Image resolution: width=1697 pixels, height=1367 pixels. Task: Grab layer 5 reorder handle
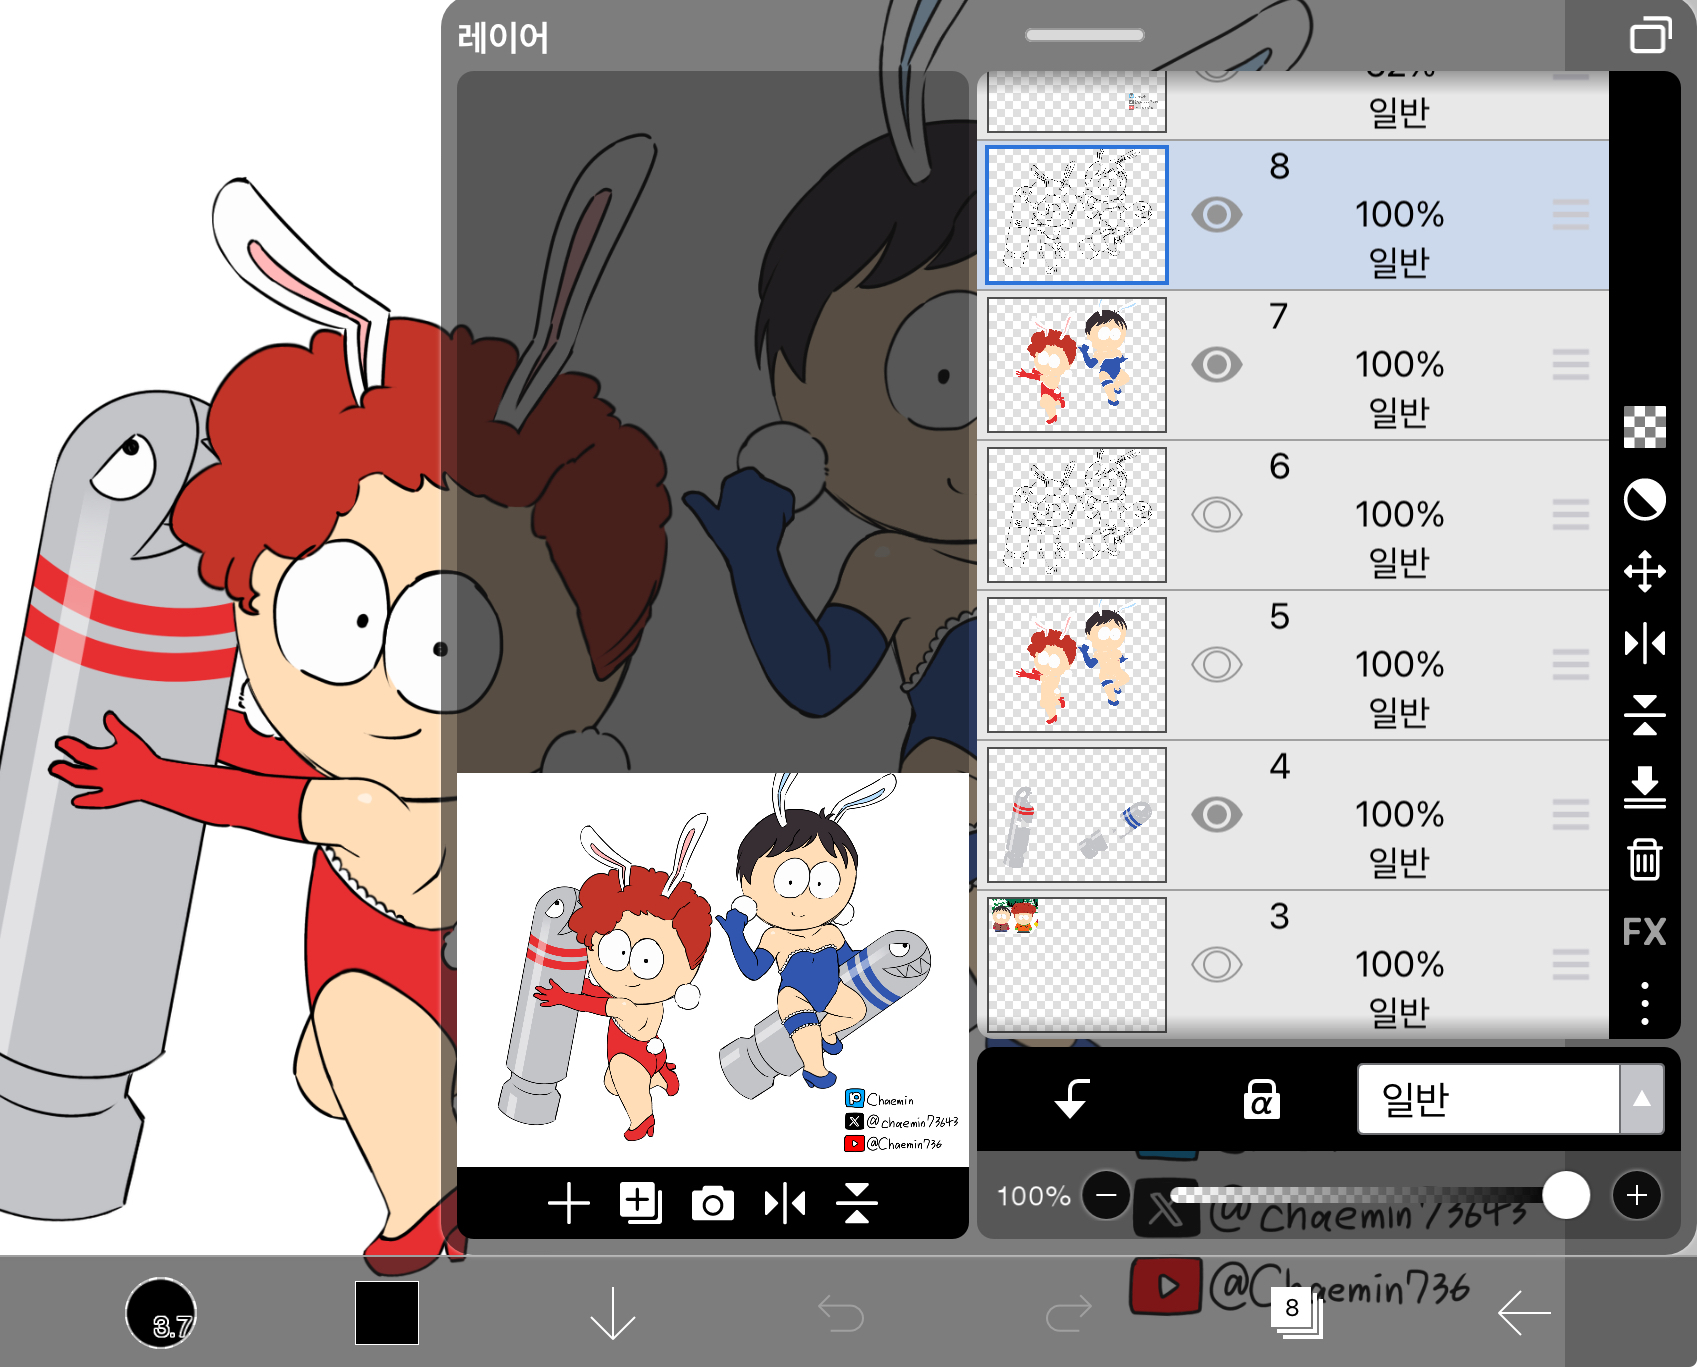(1571, 665)
